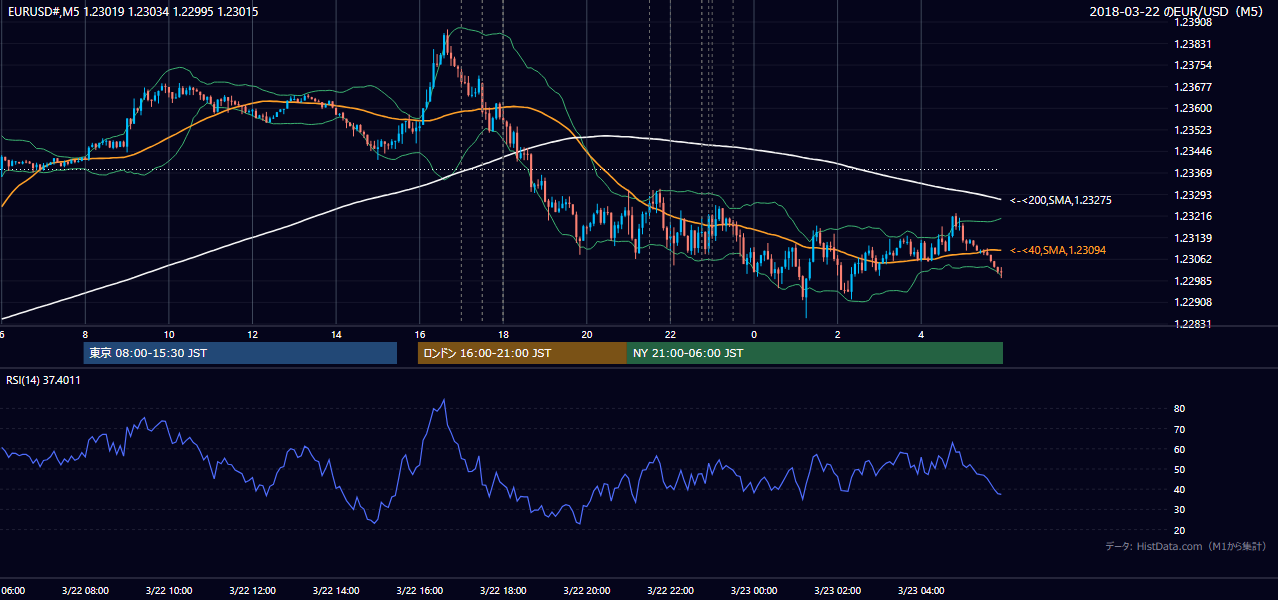The image size is (1278, 600).
Task: Click the RSI scale value 60
Action: [1180, 449]
